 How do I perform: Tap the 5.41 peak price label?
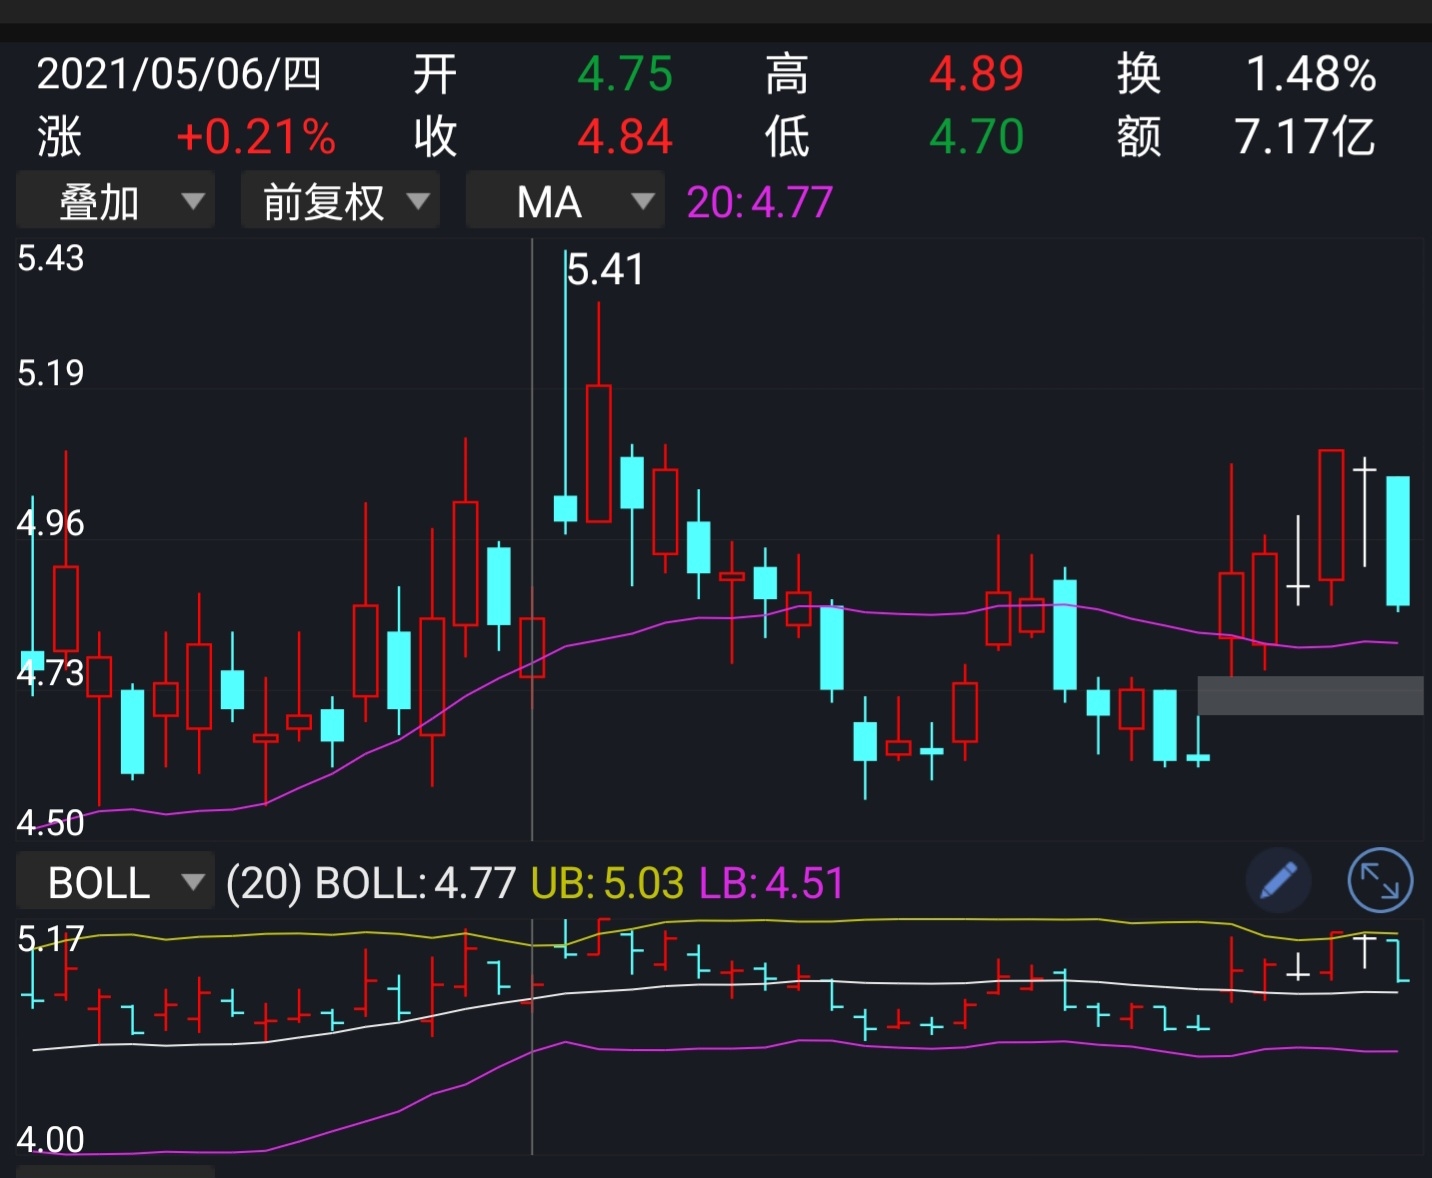point(604,270)
